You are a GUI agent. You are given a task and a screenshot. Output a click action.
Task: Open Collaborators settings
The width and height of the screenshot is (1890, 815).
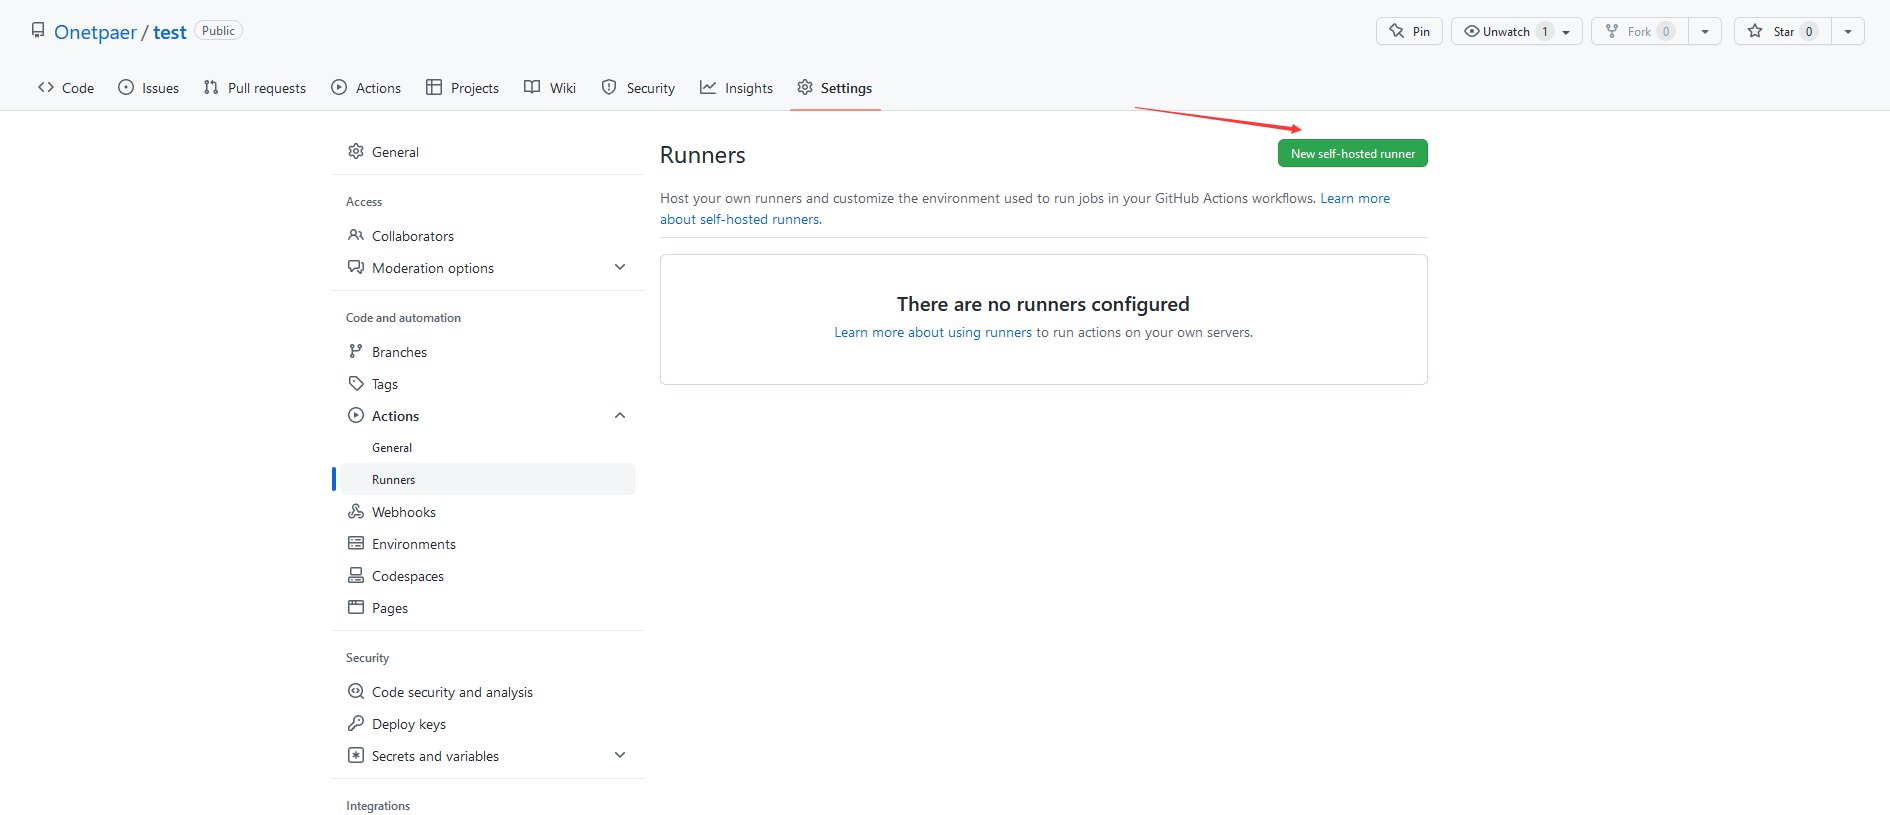pyautogui.click(x=488, y=236)
